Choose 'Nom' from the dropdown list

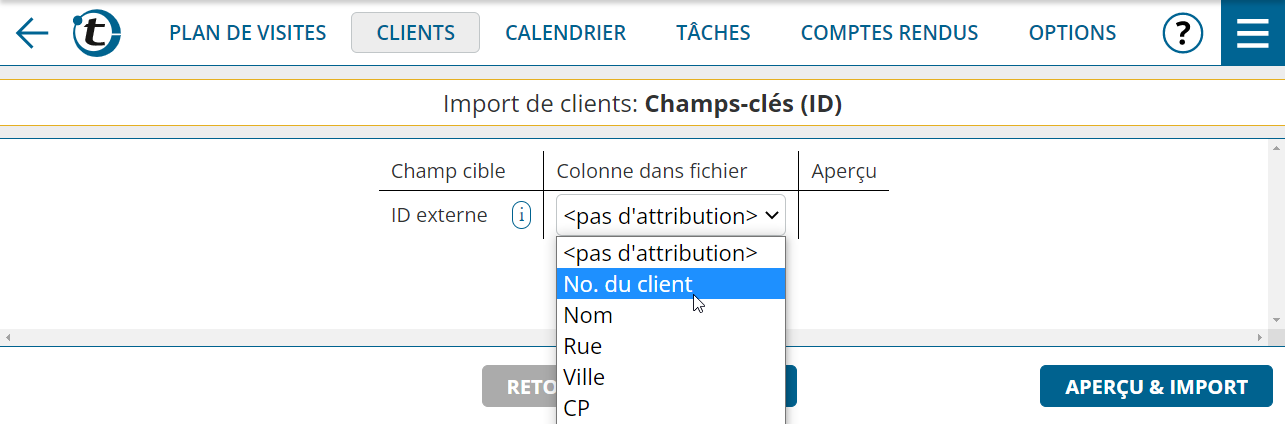tap(671, 315)
